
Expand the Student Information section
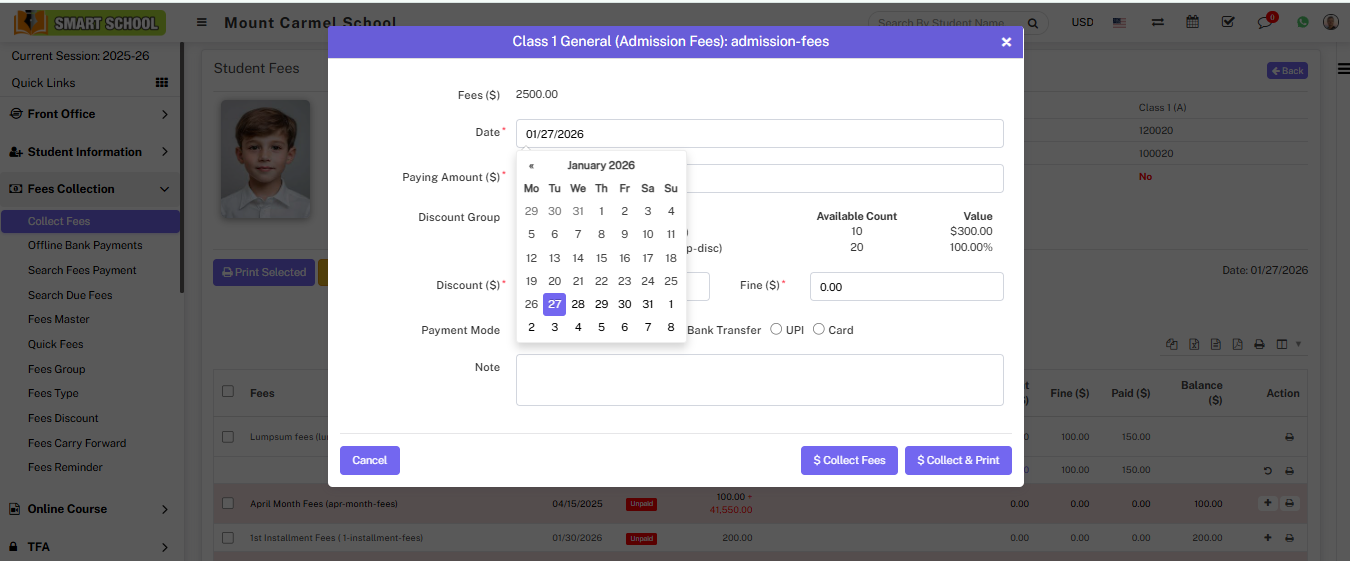coord(90,152)
